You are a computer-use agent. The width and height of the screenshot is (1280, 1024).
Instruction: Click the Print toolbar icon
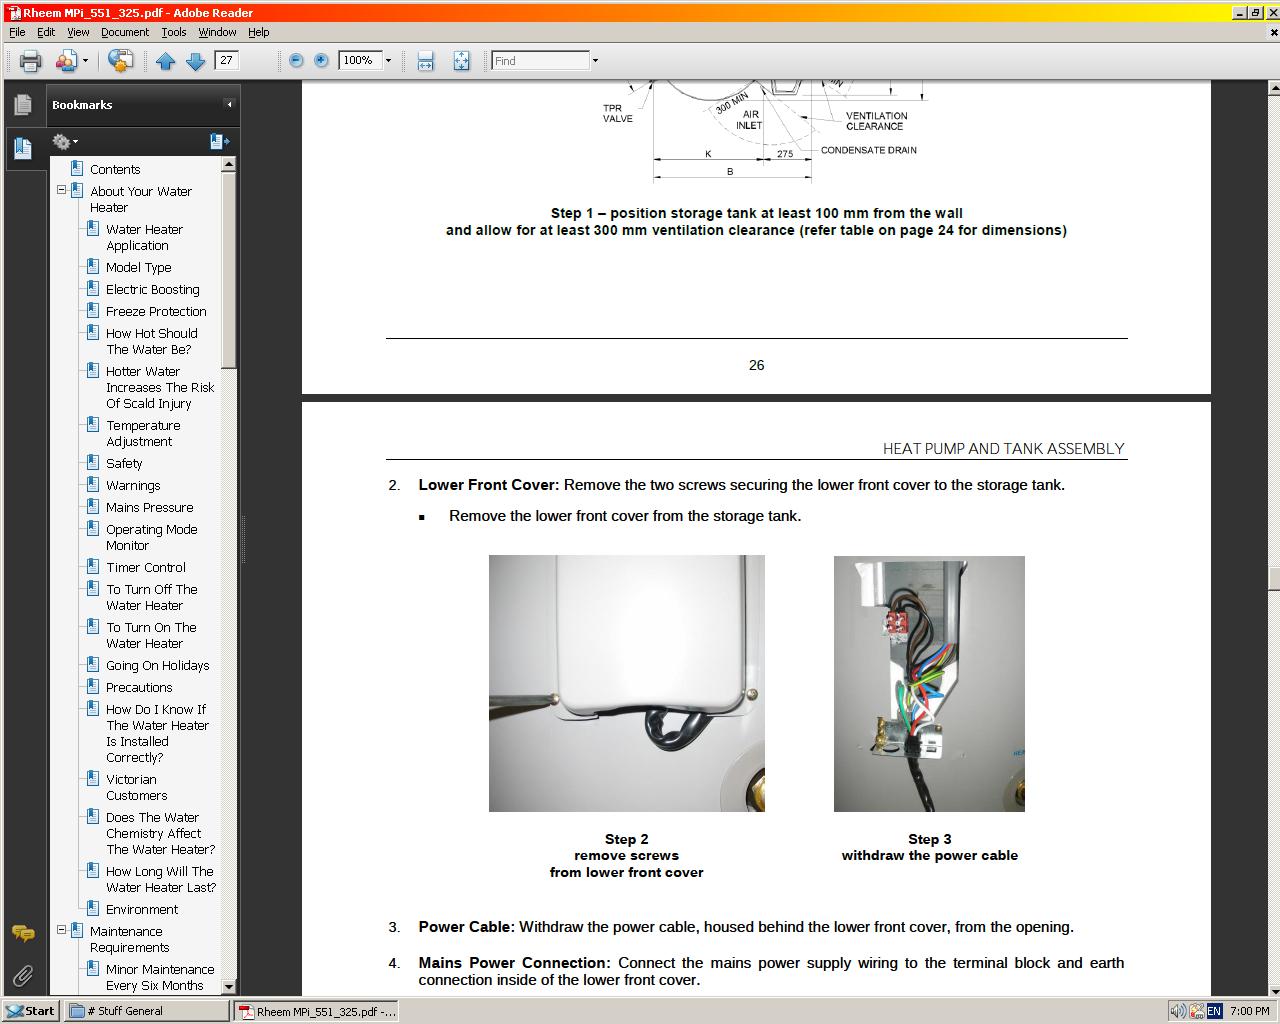point(30,61)
